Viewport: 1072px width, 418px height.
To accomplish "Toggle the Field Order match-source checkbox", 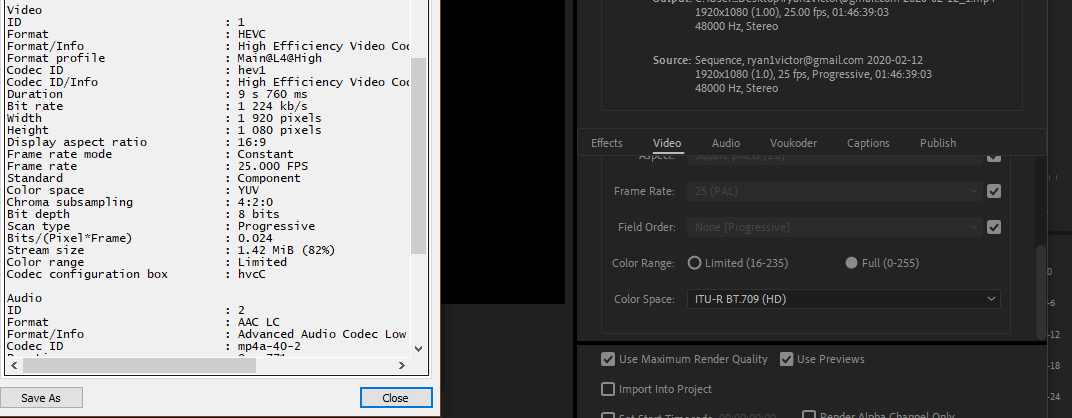I will point(993,227).
